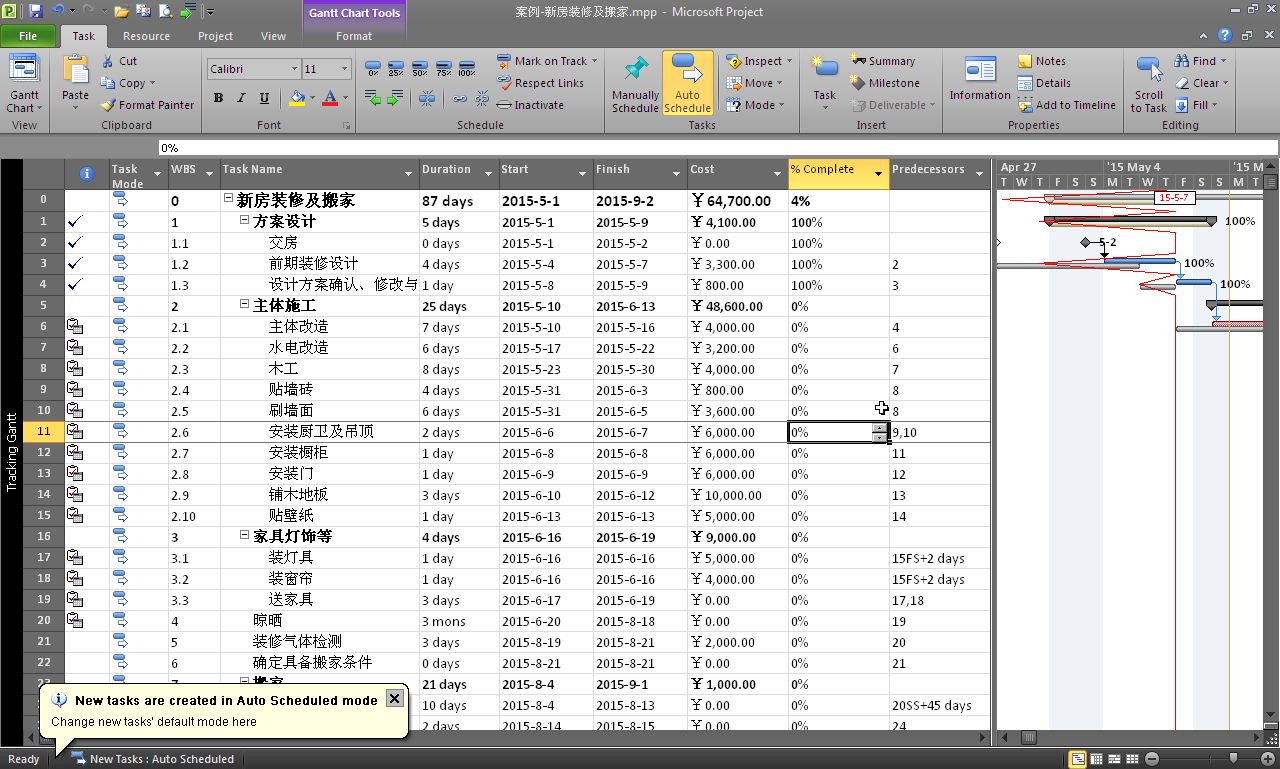Click the zoom slider in status bar

(1233, 759)
